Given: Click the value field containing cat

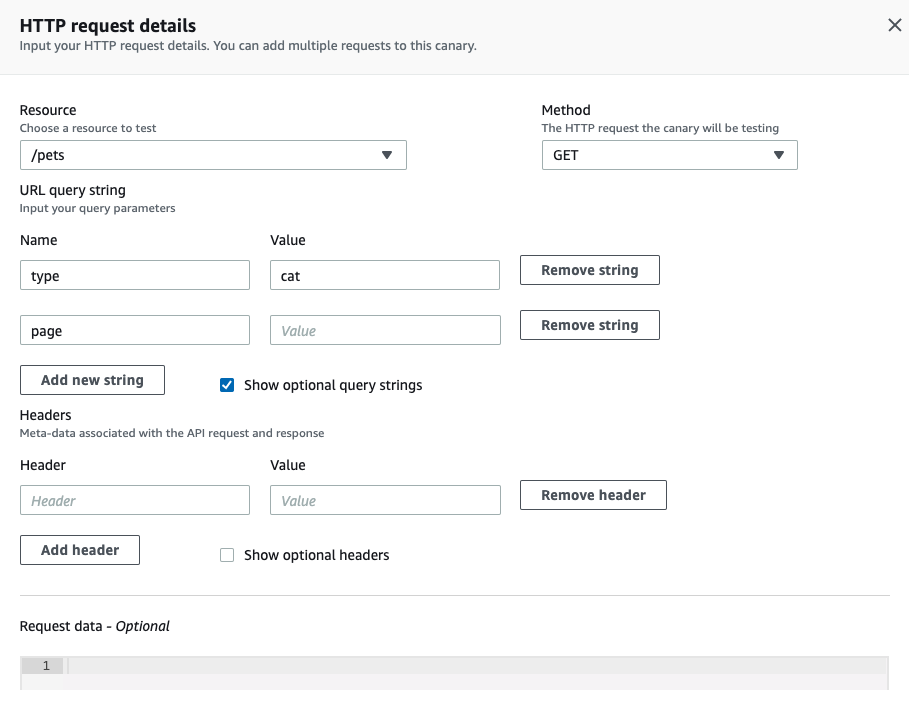Looking at the screenshot, I should point(385,276).
